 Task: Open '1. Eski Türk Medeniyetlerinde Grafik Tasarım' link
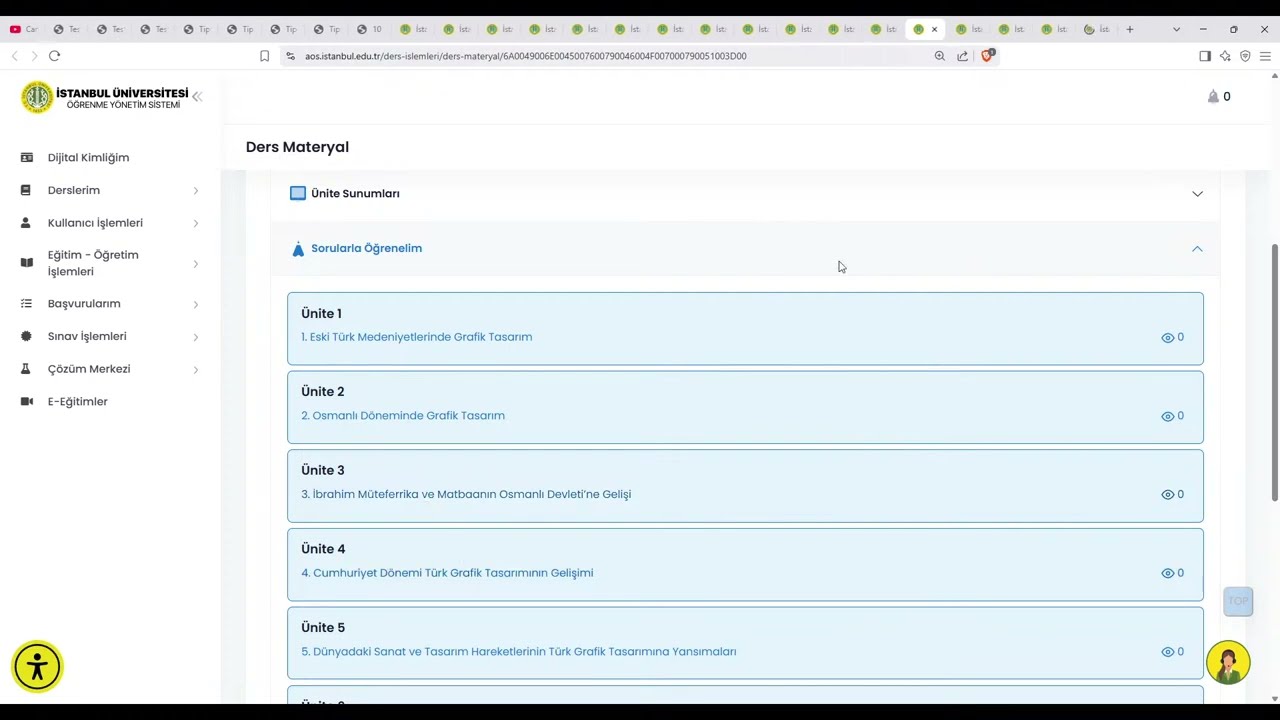click(x=416, y=337)
